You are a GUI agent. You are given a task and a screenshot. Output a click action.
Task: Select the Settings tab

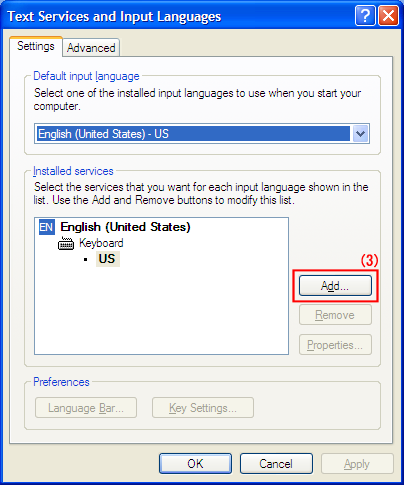coord(36,46)
